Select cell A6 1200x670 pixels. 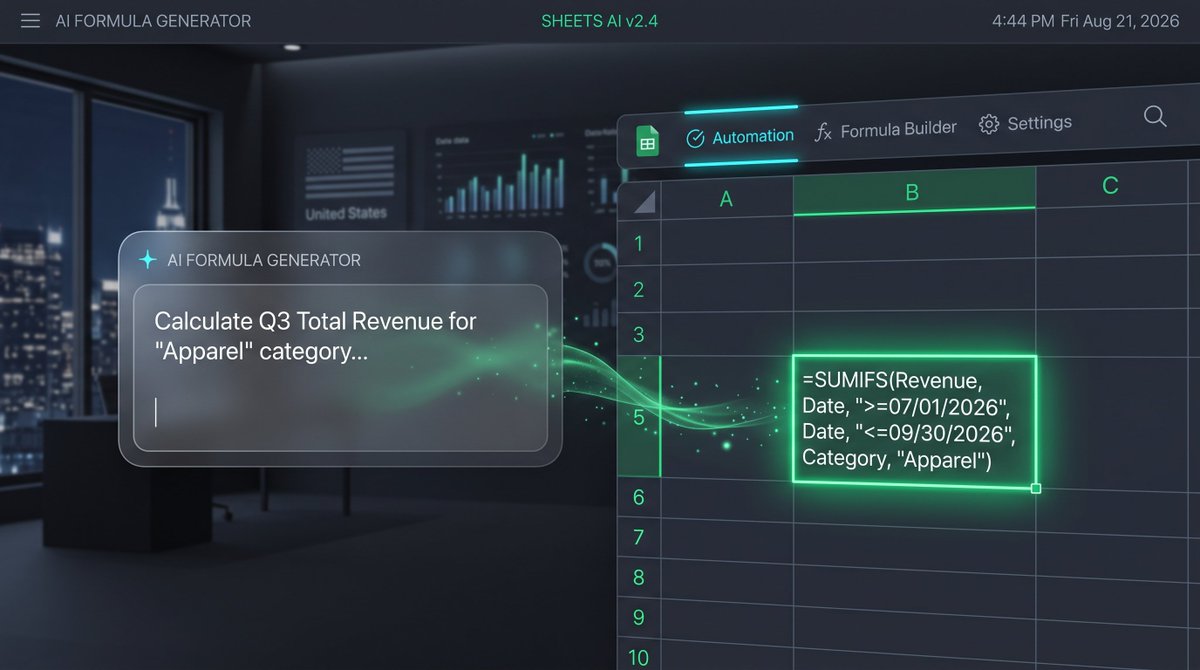[727, 500]
